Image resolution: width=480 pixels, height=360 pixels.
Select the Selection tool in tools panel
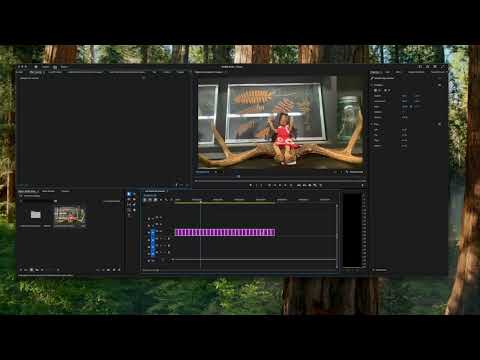click(129, 194)
